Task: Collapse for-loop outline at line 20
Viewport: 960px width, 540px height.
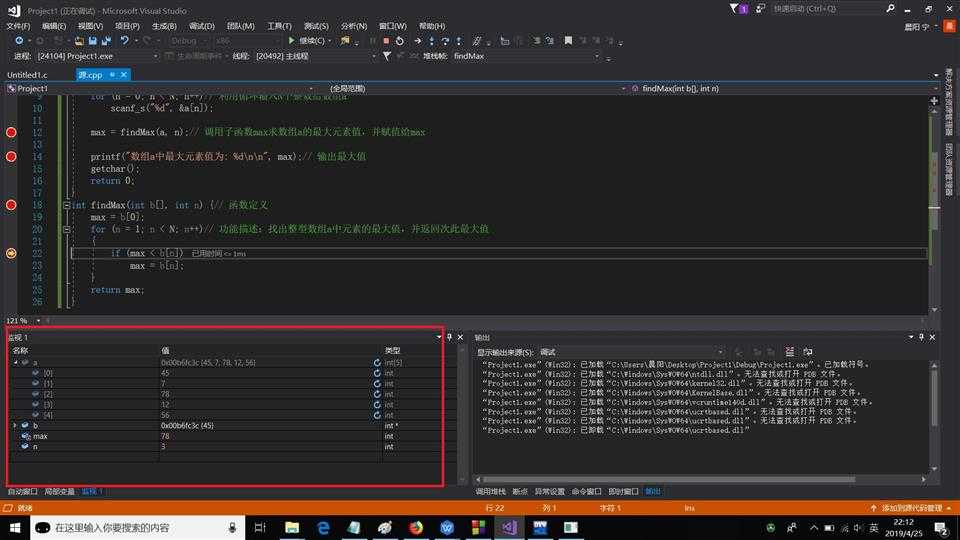Action: click(x=66, y=230)
